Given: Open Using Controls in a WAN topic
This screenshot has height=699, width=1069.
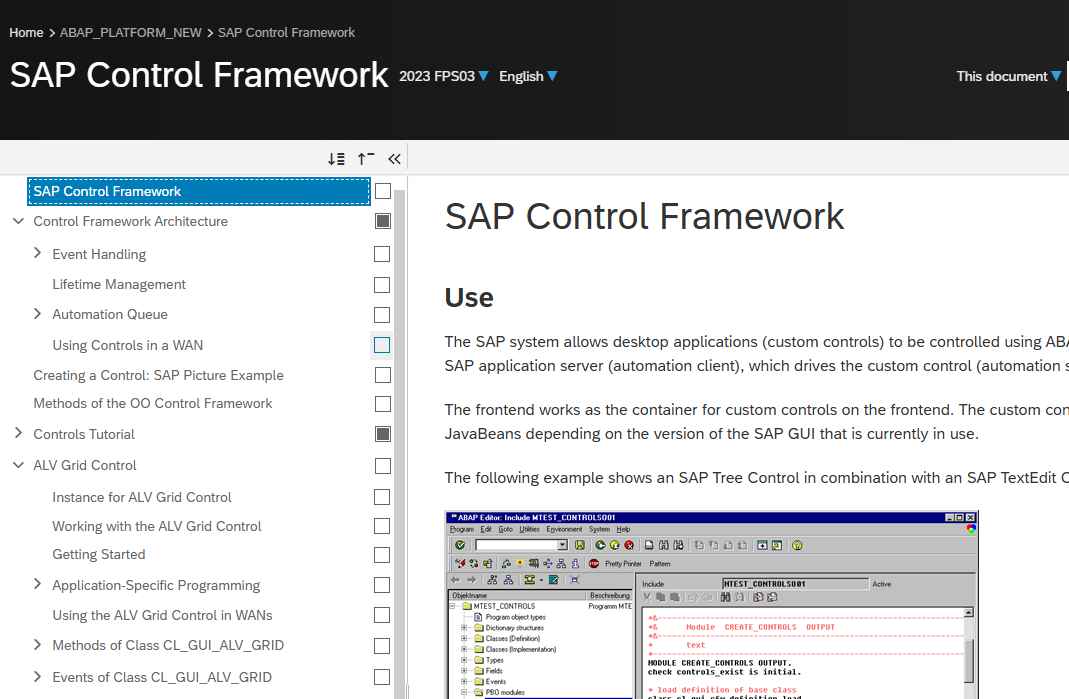Looking at the screenshot, I should click(x=127, y=345).
